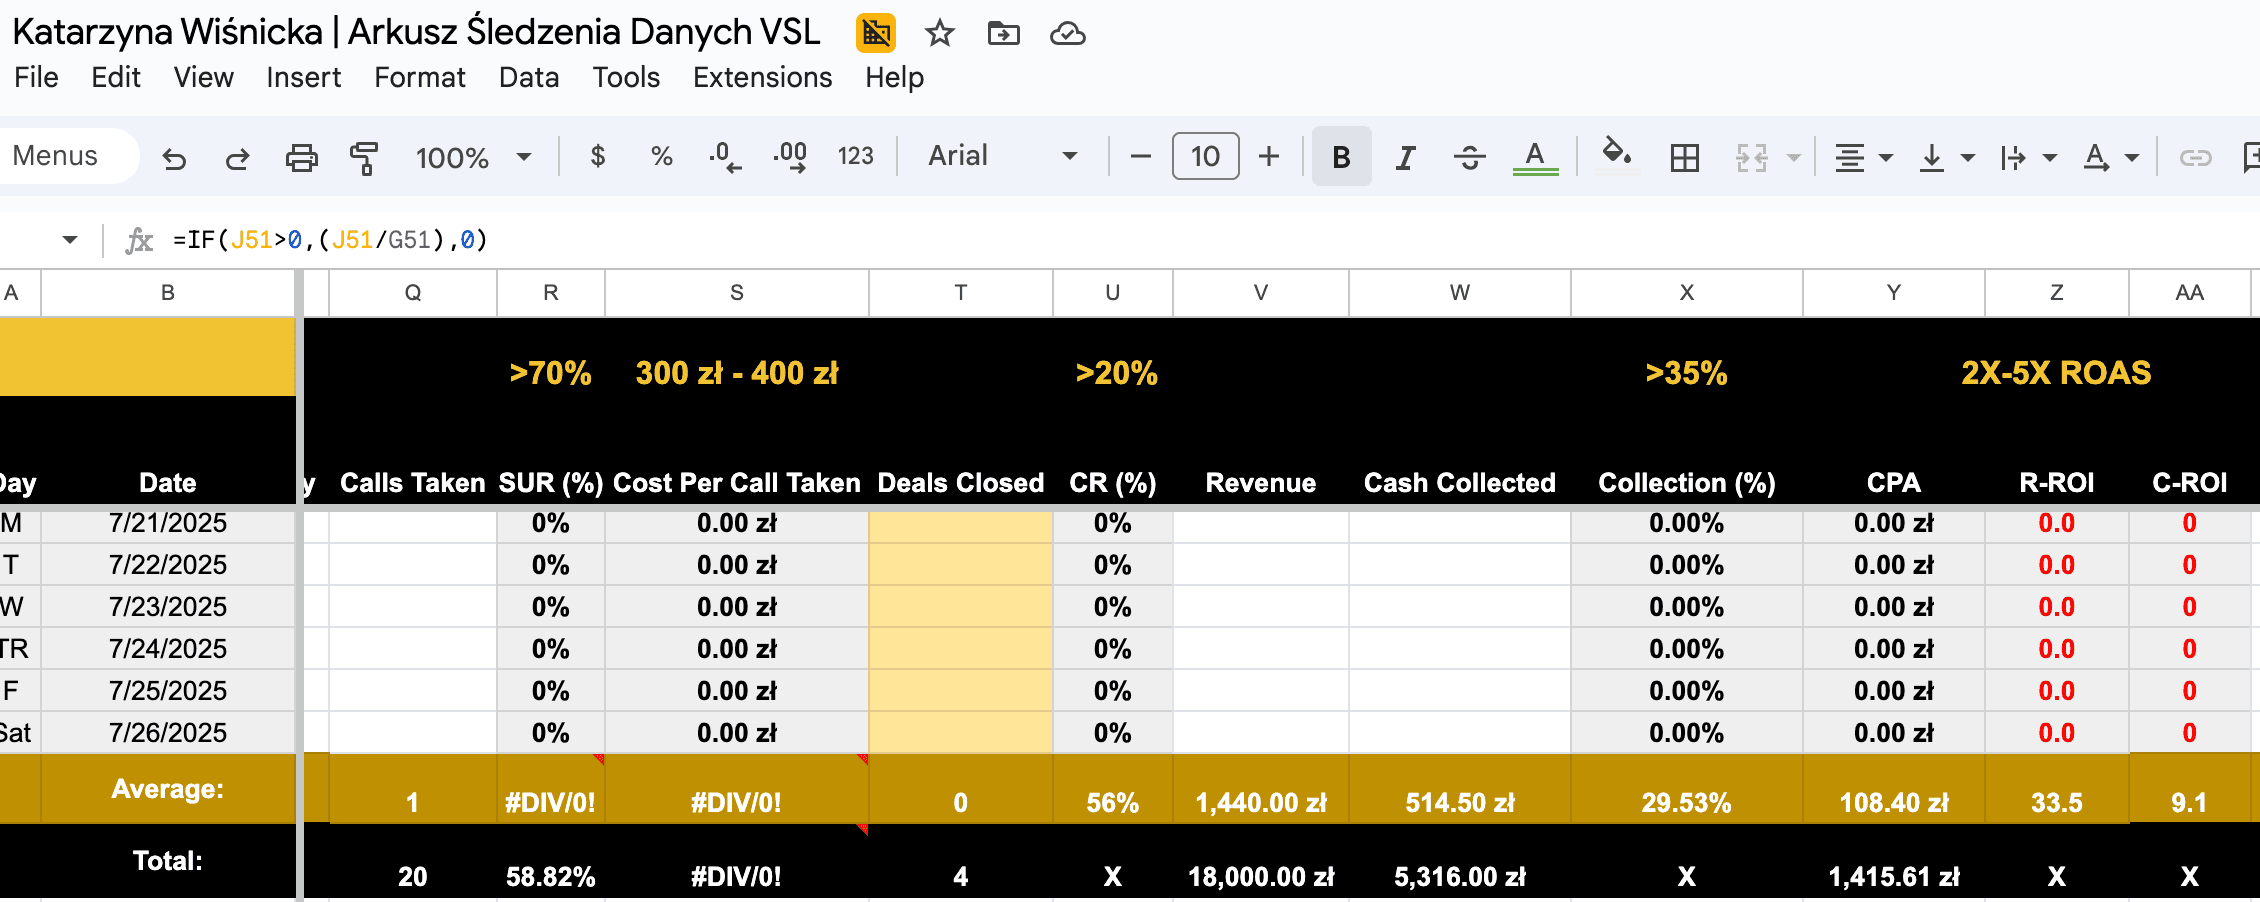Open text rotation dropdown

[x=2110, y=157]
